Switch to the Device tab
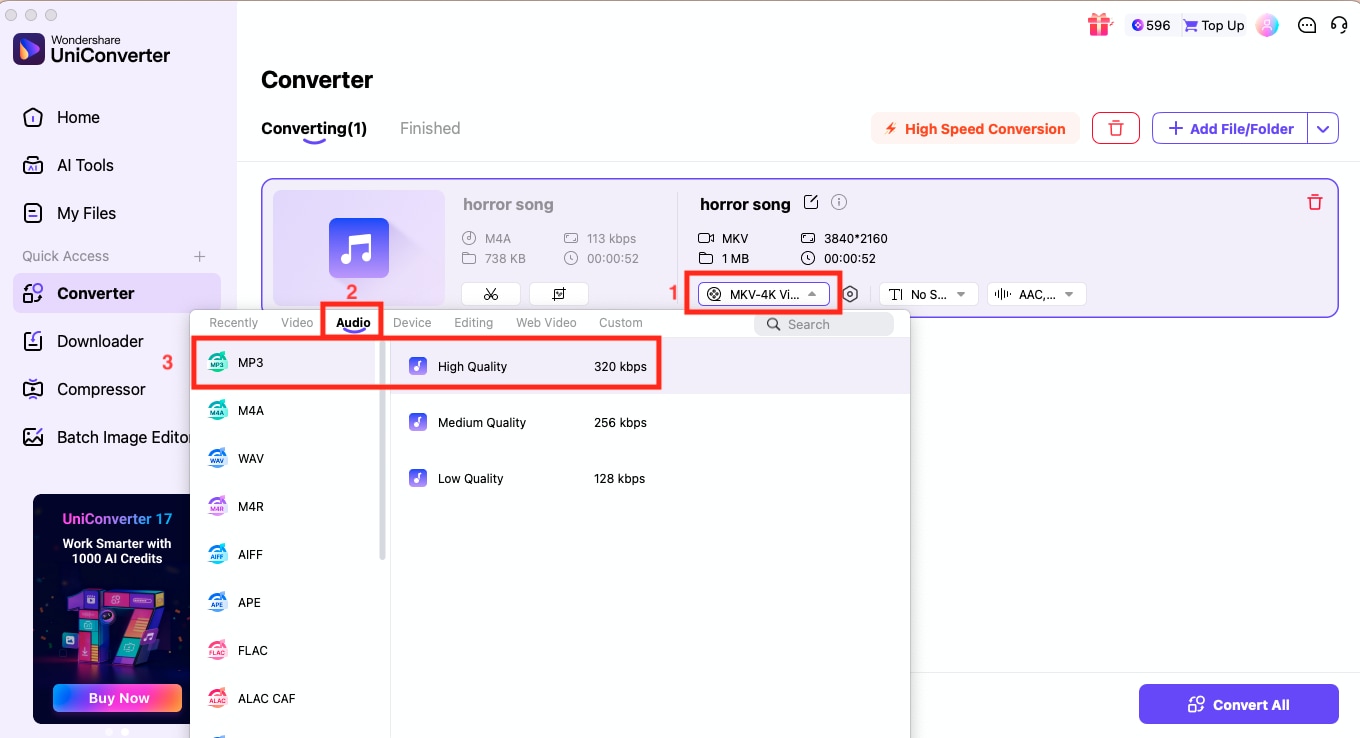The width and height of the screenshot is (1360, 738). (412, 322)
